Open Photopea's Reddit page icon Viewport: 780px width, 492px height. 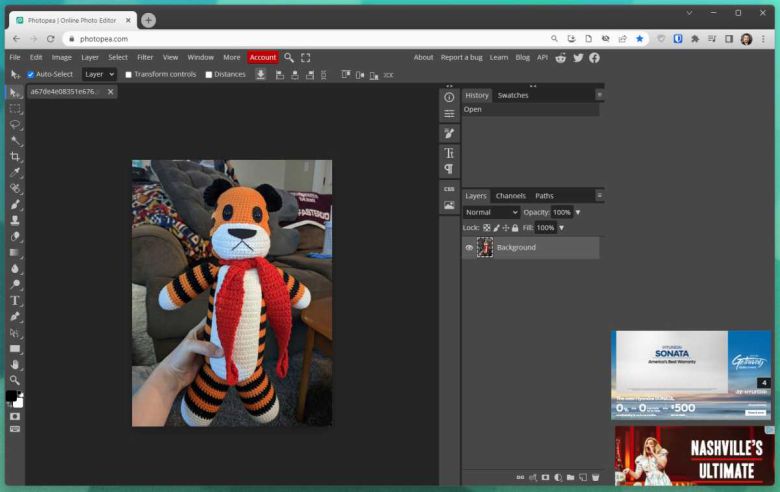[x=561, y=58]
